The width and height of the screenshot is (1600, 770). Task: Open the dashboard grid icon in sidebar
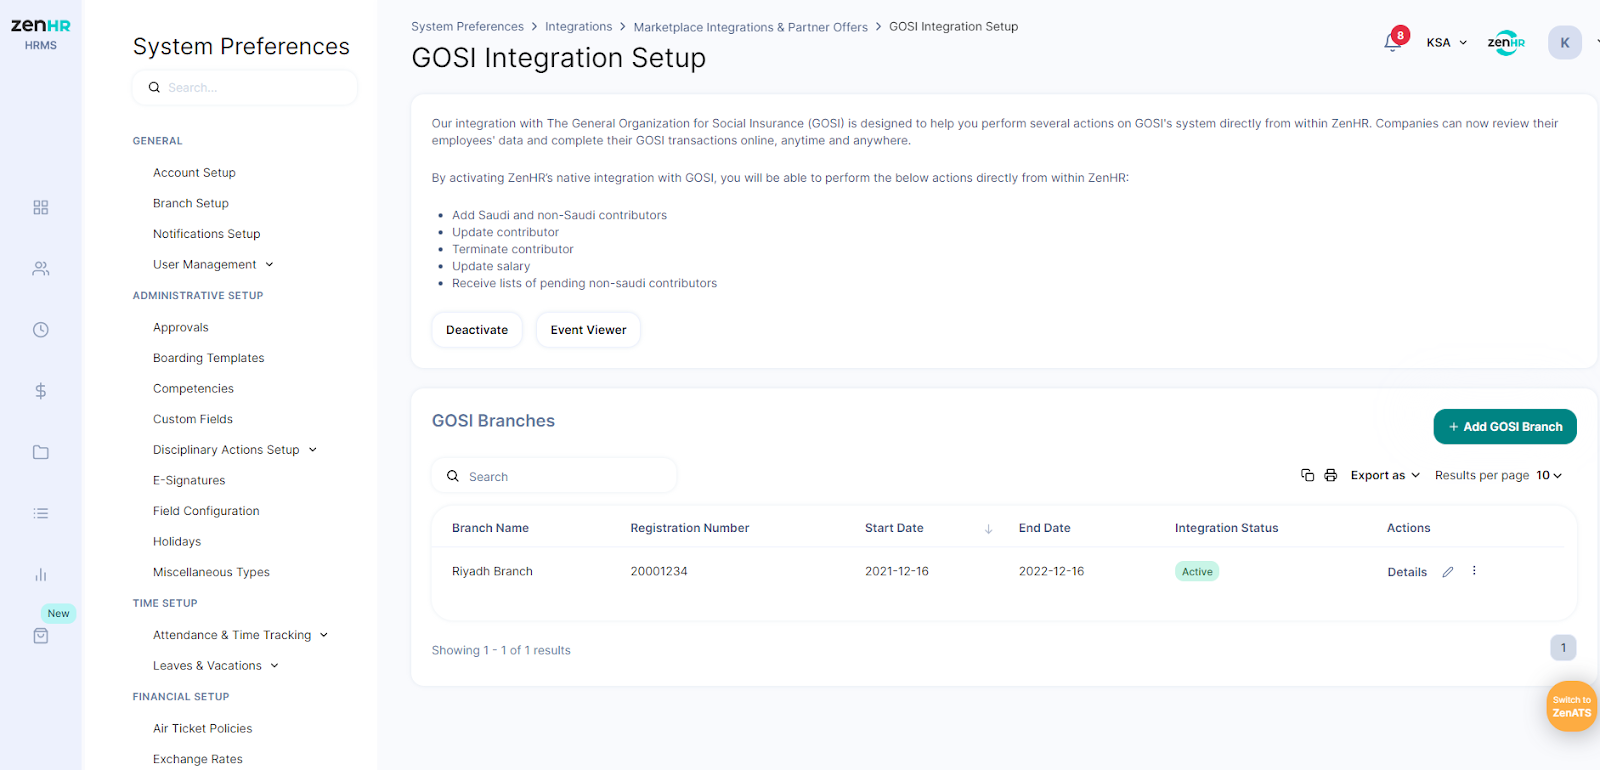(40, 207)
